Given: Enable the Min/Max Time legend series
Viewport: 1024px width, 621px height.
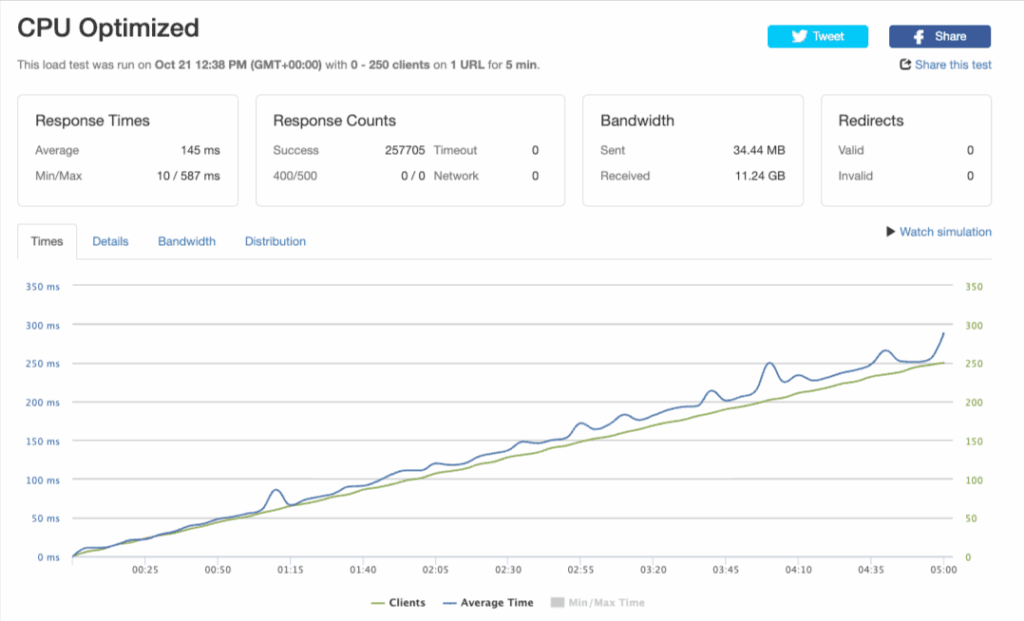Looking at the screenshot, I should (x=607, y=603).
